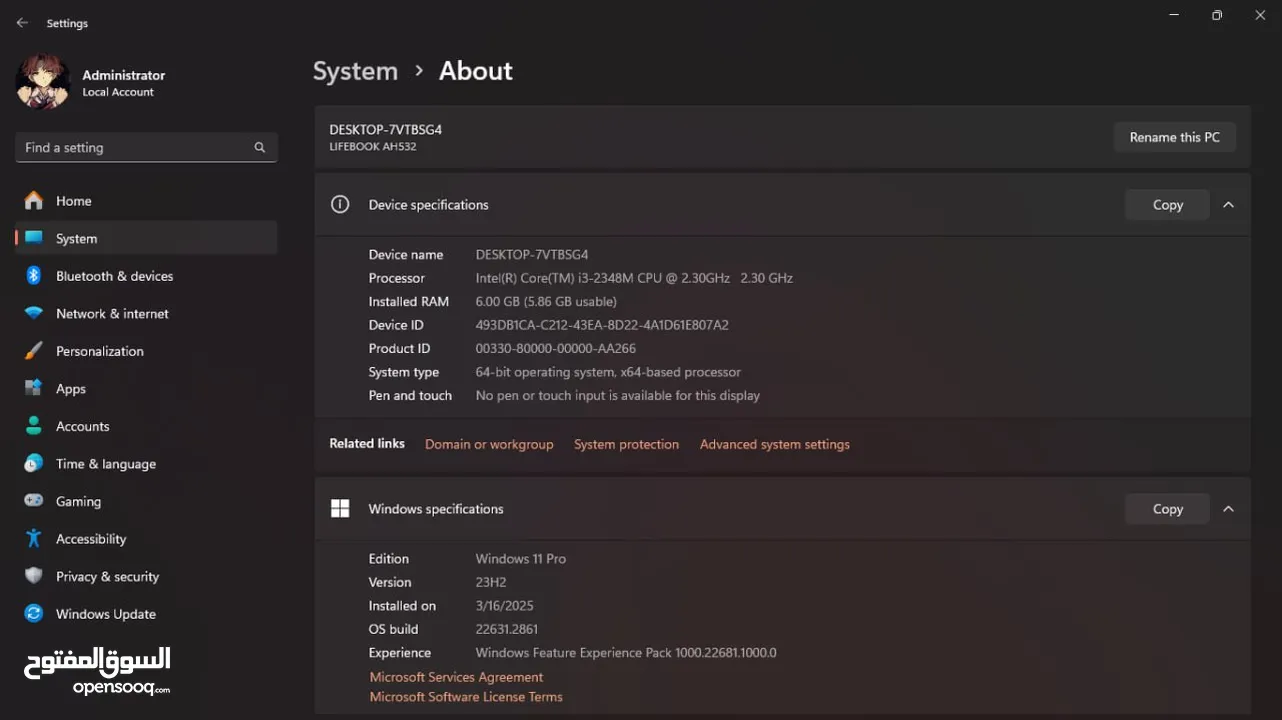This screenshot has width=1282, height=720.
Task: Select the OS build 22631.2861 value
Action: click(x=507, y=629)
